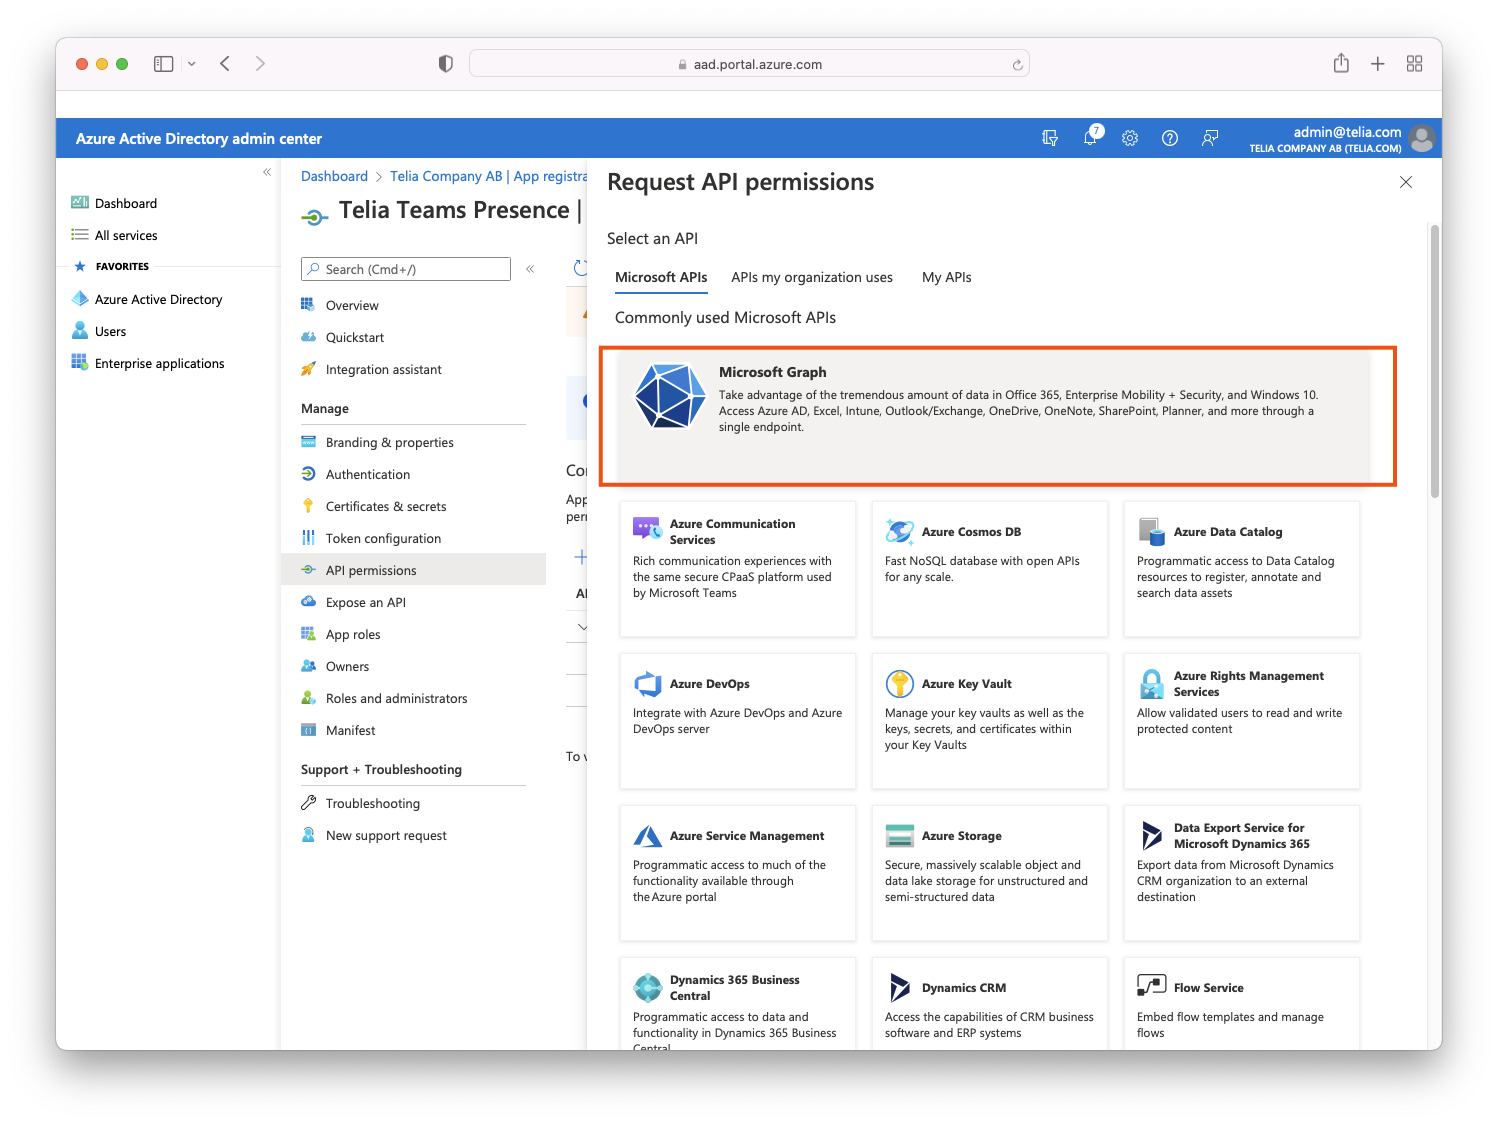Click the panel vertical scrollbar
This screenshot has width=1498, height=1124.
1435,361
